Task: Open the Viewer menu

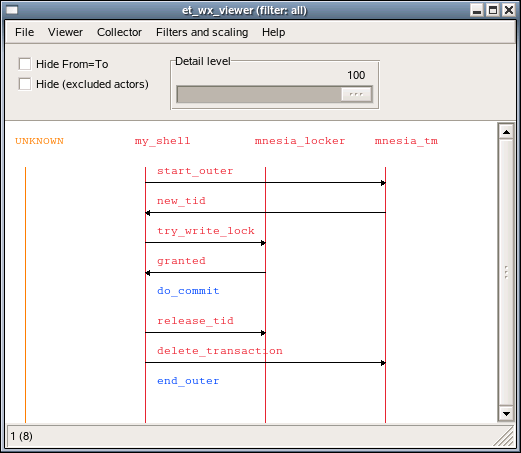Action: (65, 32)
